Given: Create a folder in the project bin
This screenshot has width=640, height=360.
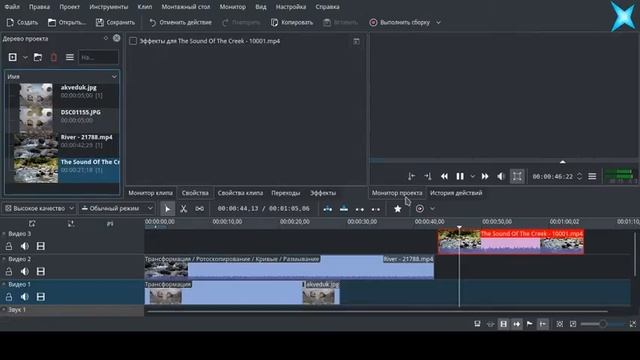Looking at the screenshot, I should click(x=38, y=57).
